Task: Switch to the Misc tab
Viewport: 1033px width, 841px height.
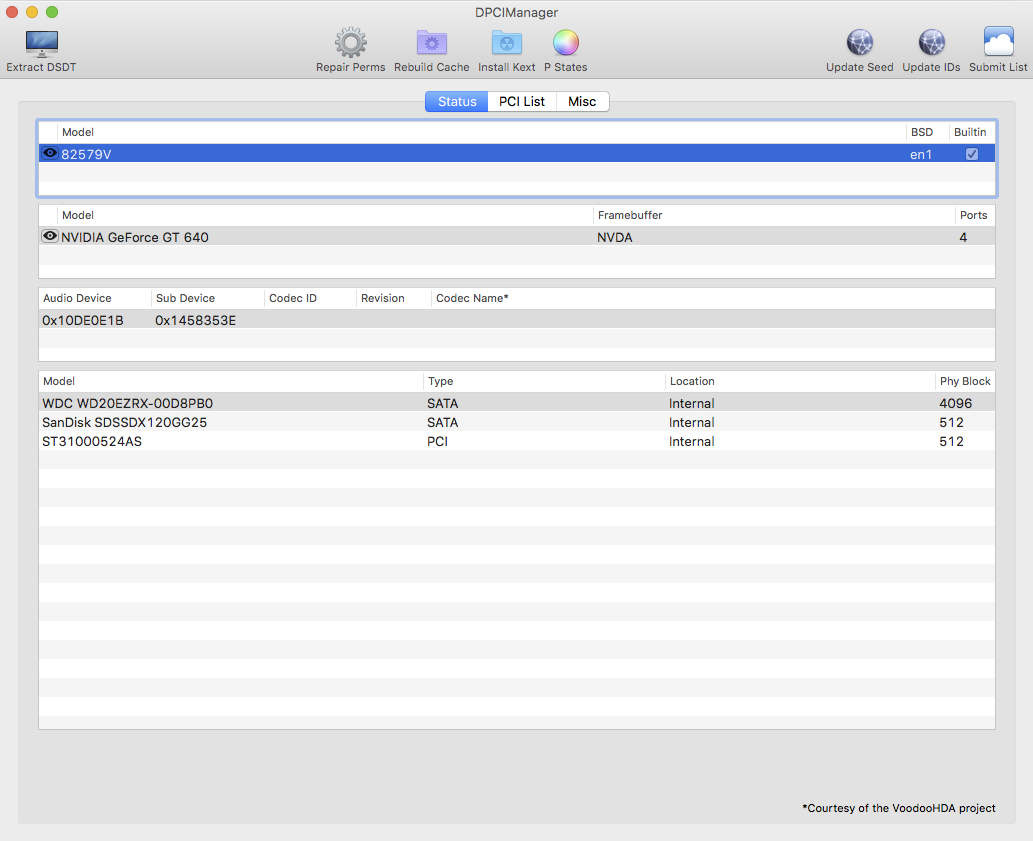Action: click(x=582, y=102)
